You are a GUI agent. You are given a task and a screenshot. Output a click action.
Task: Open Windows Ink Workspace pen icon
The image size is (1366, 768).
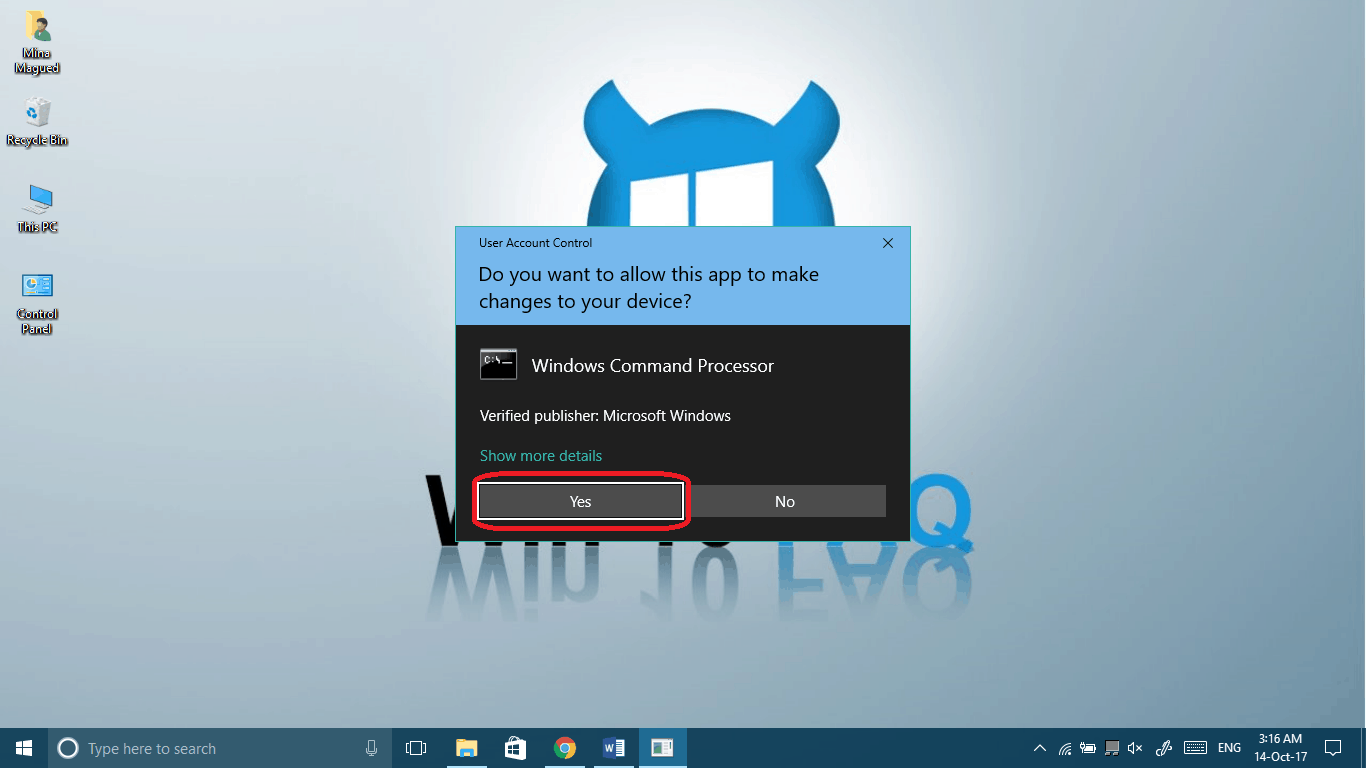tap(1163, 748)
